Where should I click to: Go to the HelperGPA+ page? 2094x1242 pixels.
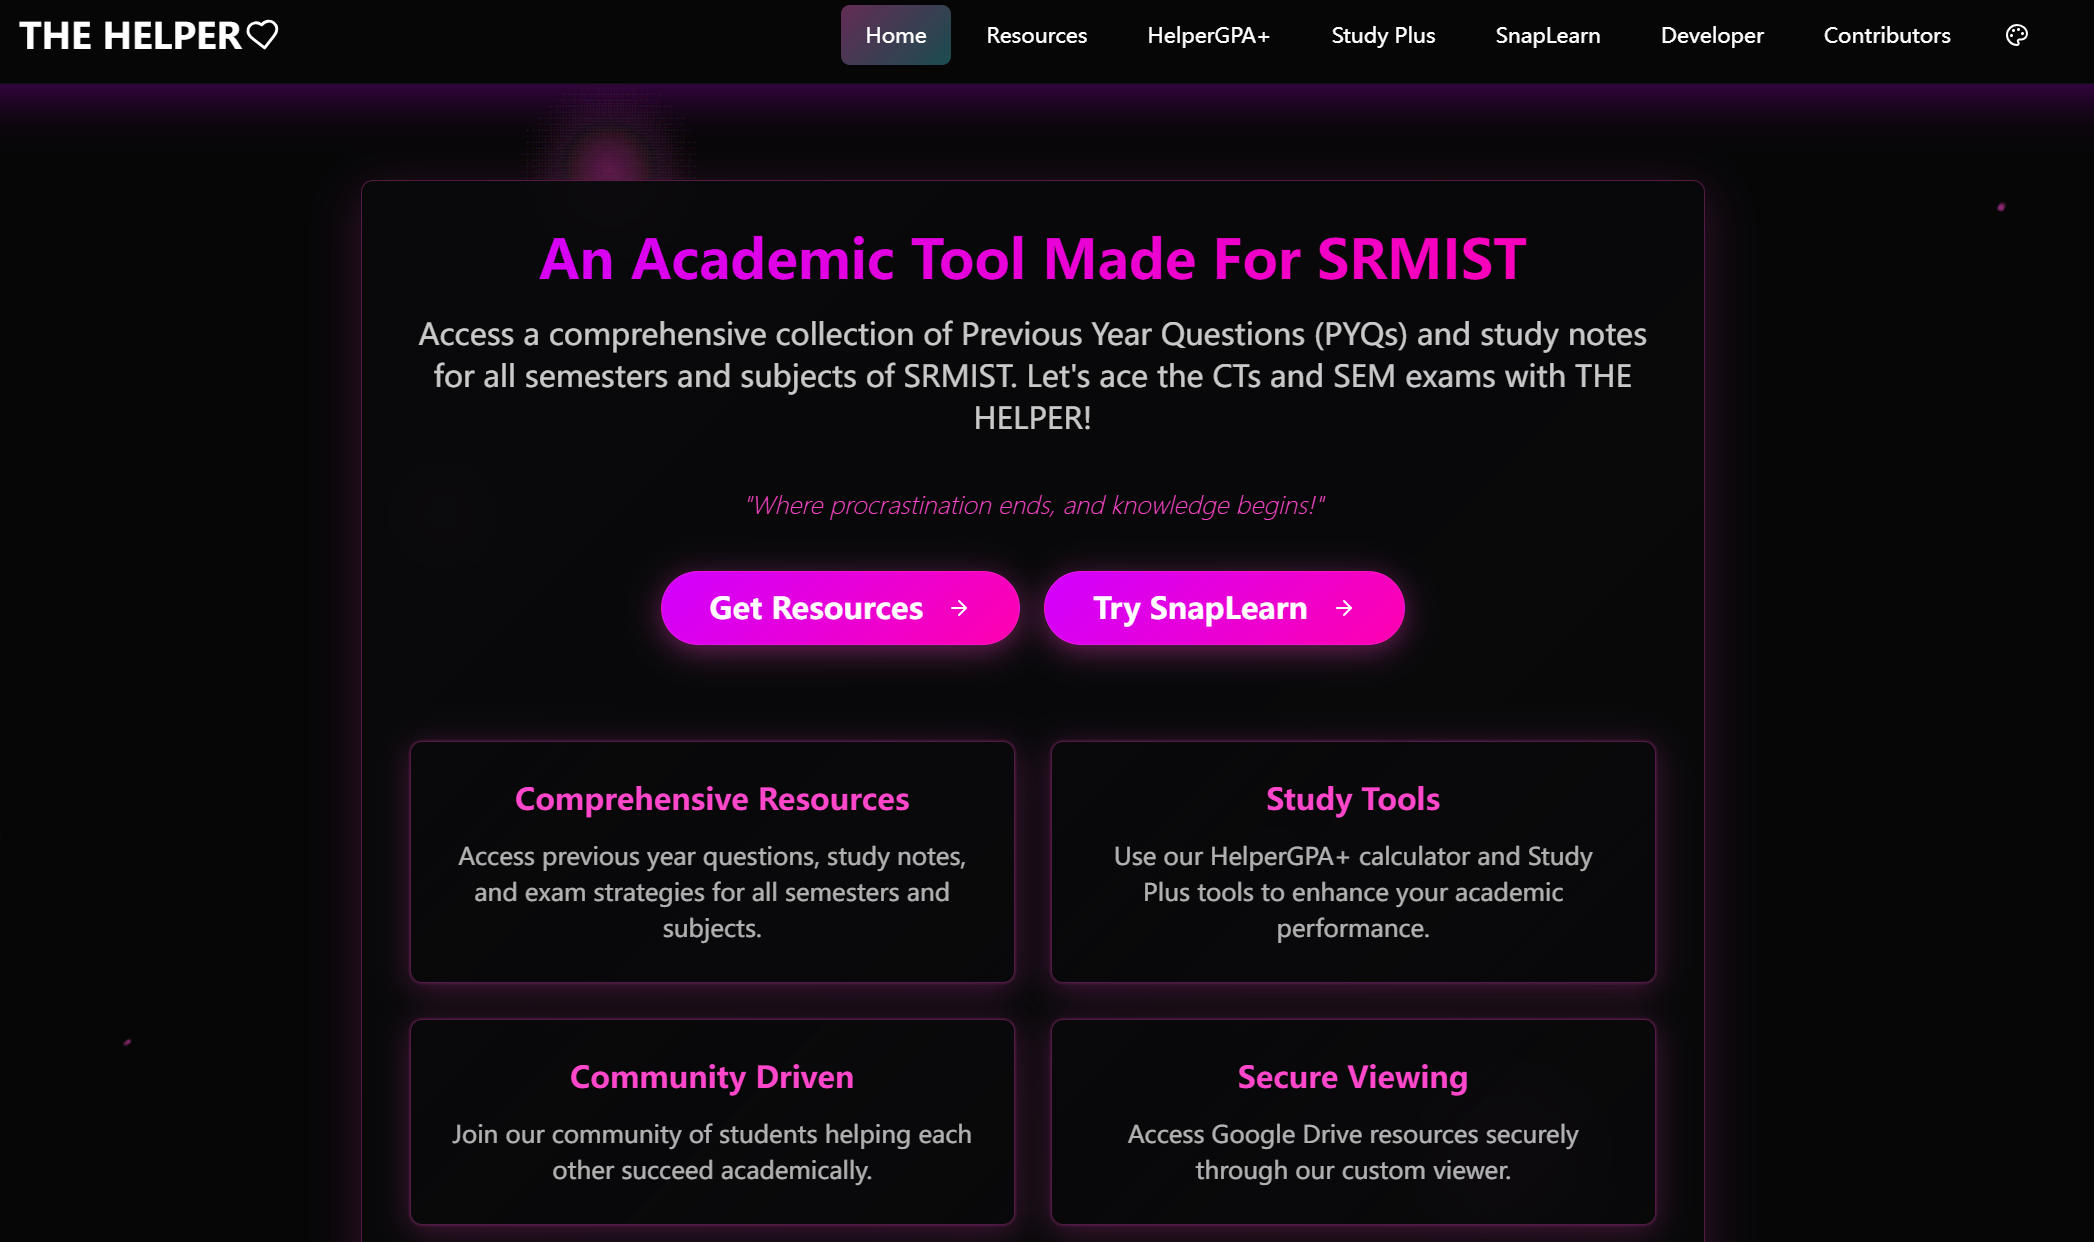[x=1208, y=35]
